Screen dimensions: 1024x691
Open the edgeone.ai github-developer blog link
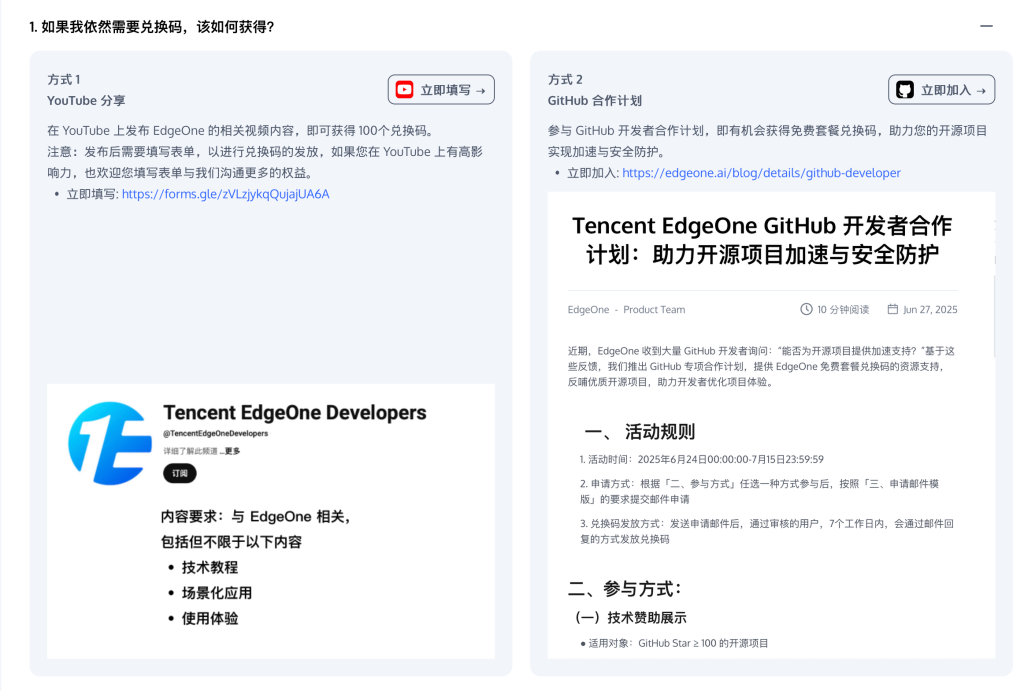(x=761, y=173)
